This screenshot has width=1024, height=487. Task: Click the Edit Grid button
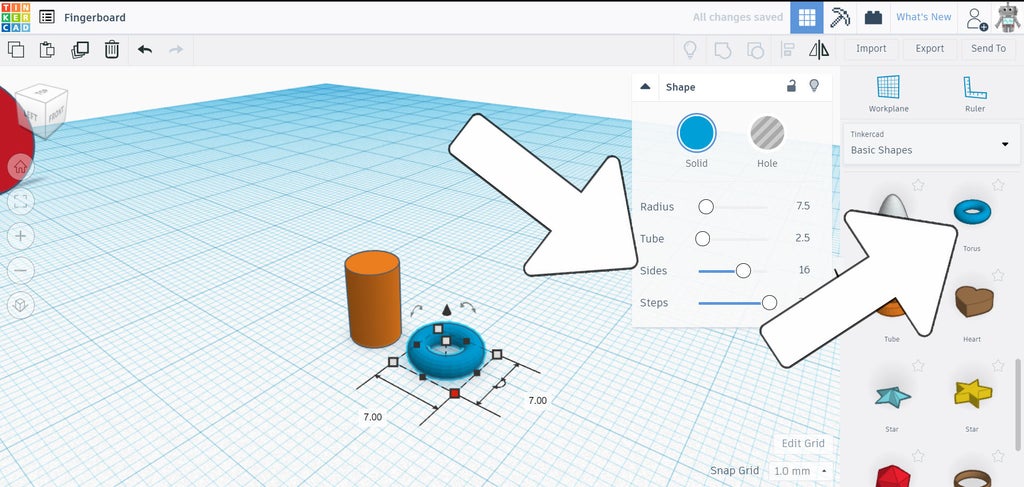pyautogui.click(x=803, y=443)
